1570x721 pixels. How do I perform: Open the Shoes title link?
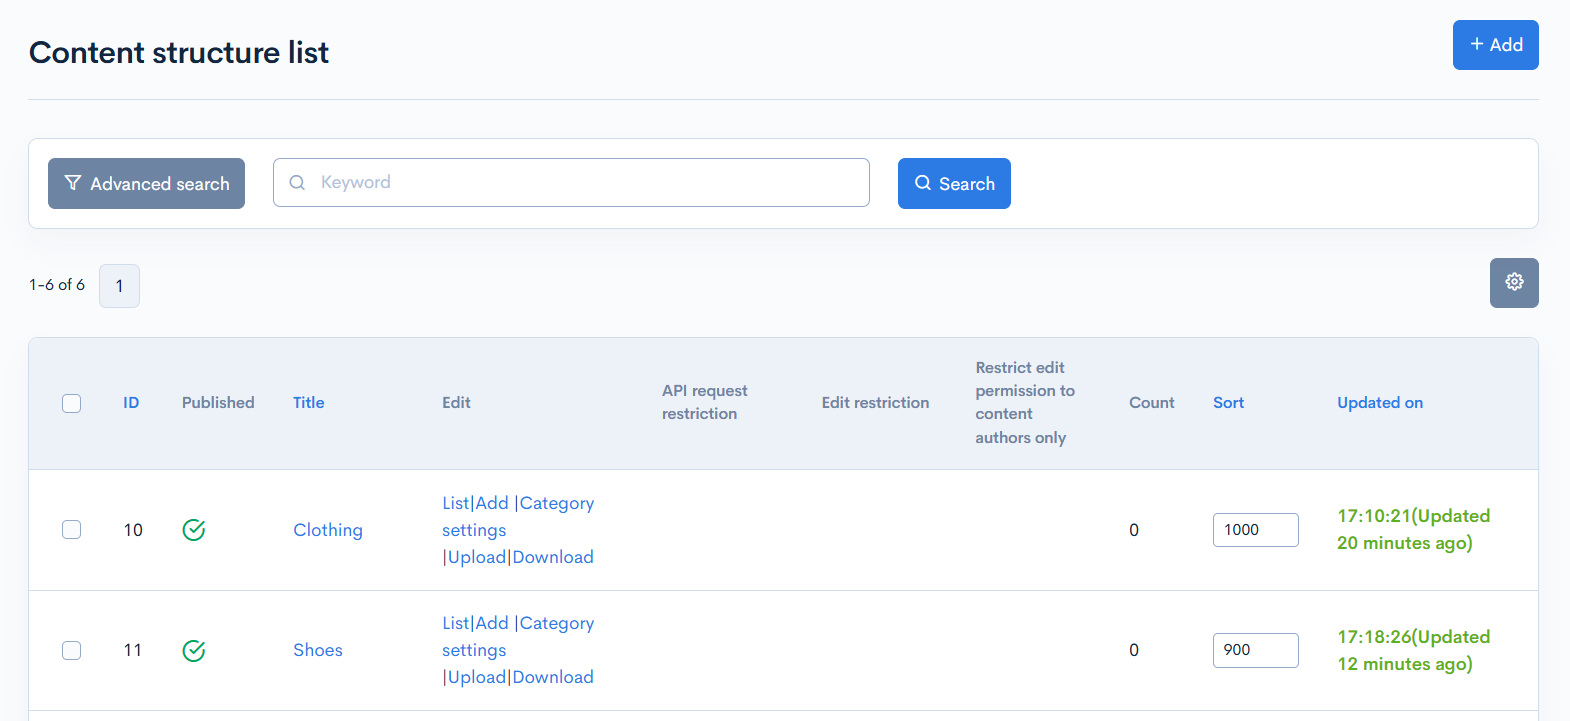pyautogui.click(x=318, y=650)
